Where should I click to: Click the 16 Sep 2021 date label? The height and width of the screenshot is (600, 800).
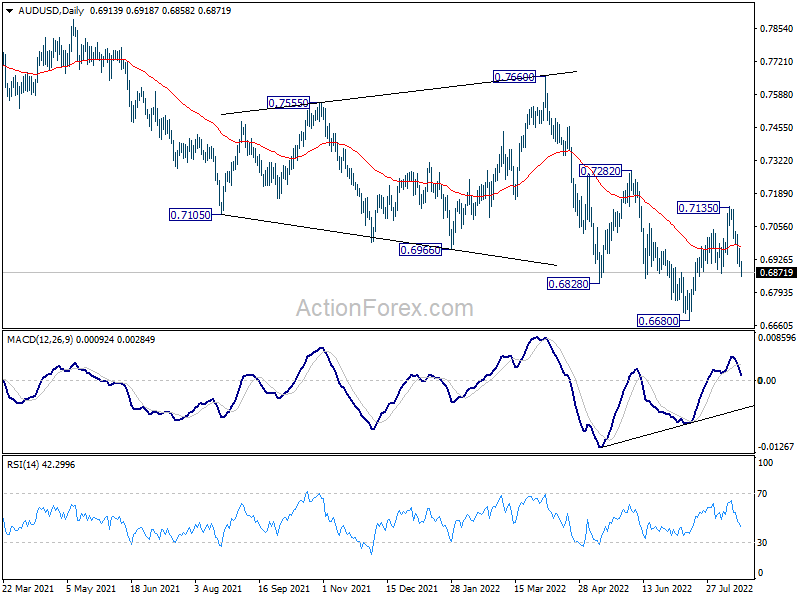tap(284, 589)
